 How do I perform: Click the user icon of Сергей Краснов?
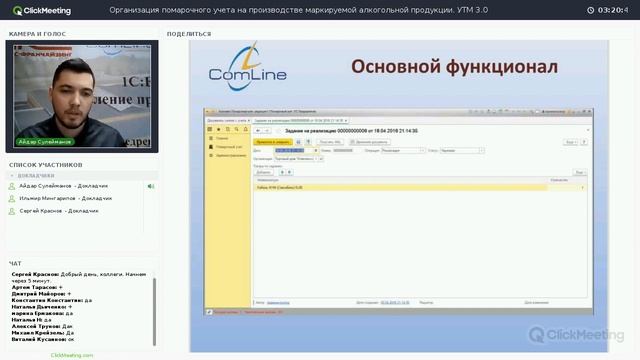tap(12, 211)
